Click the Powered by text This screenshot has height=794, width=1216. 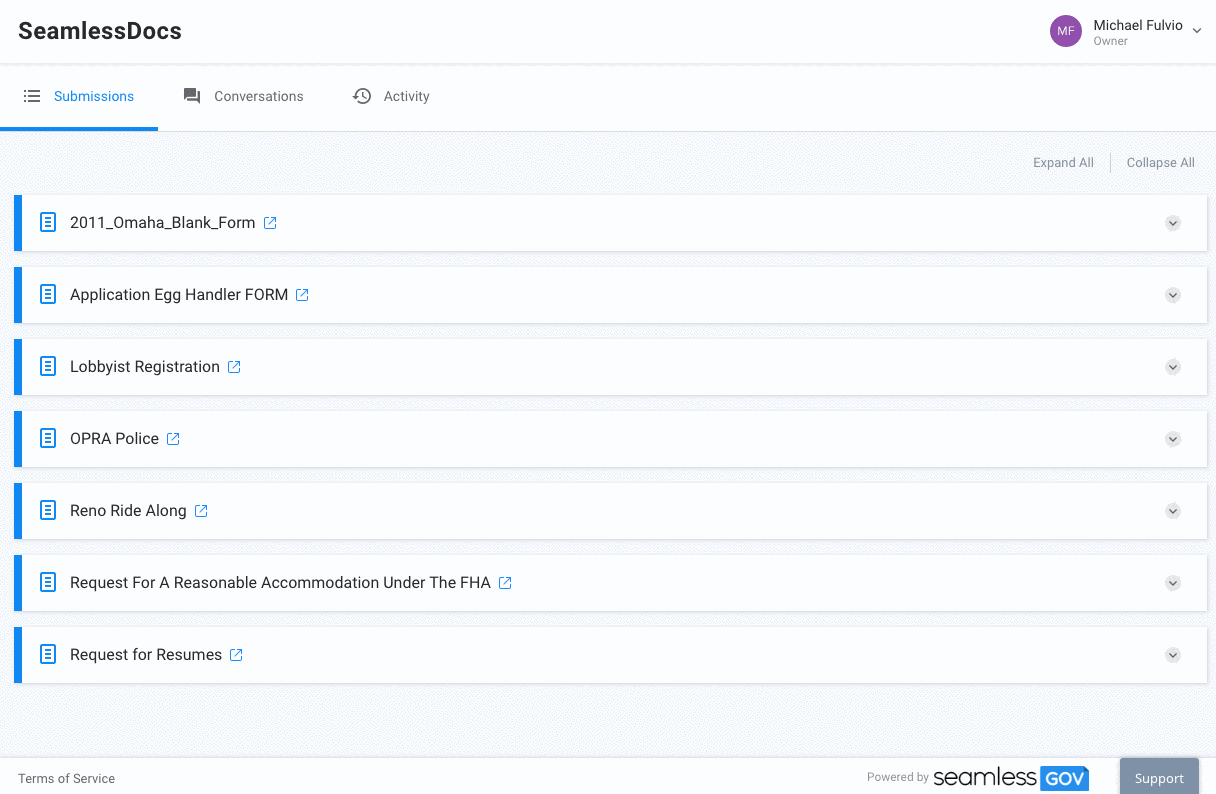click(898, 777)
